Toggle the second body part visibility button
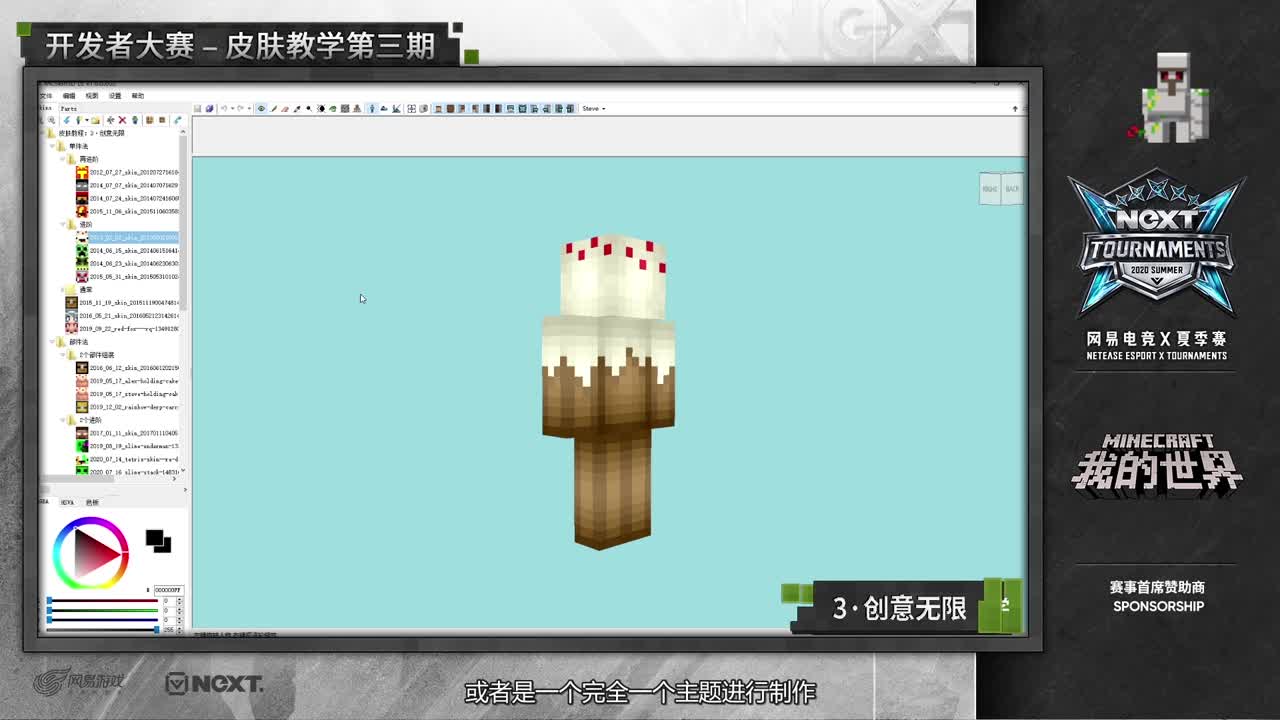The image size is (1280, 720). (450, 108)
